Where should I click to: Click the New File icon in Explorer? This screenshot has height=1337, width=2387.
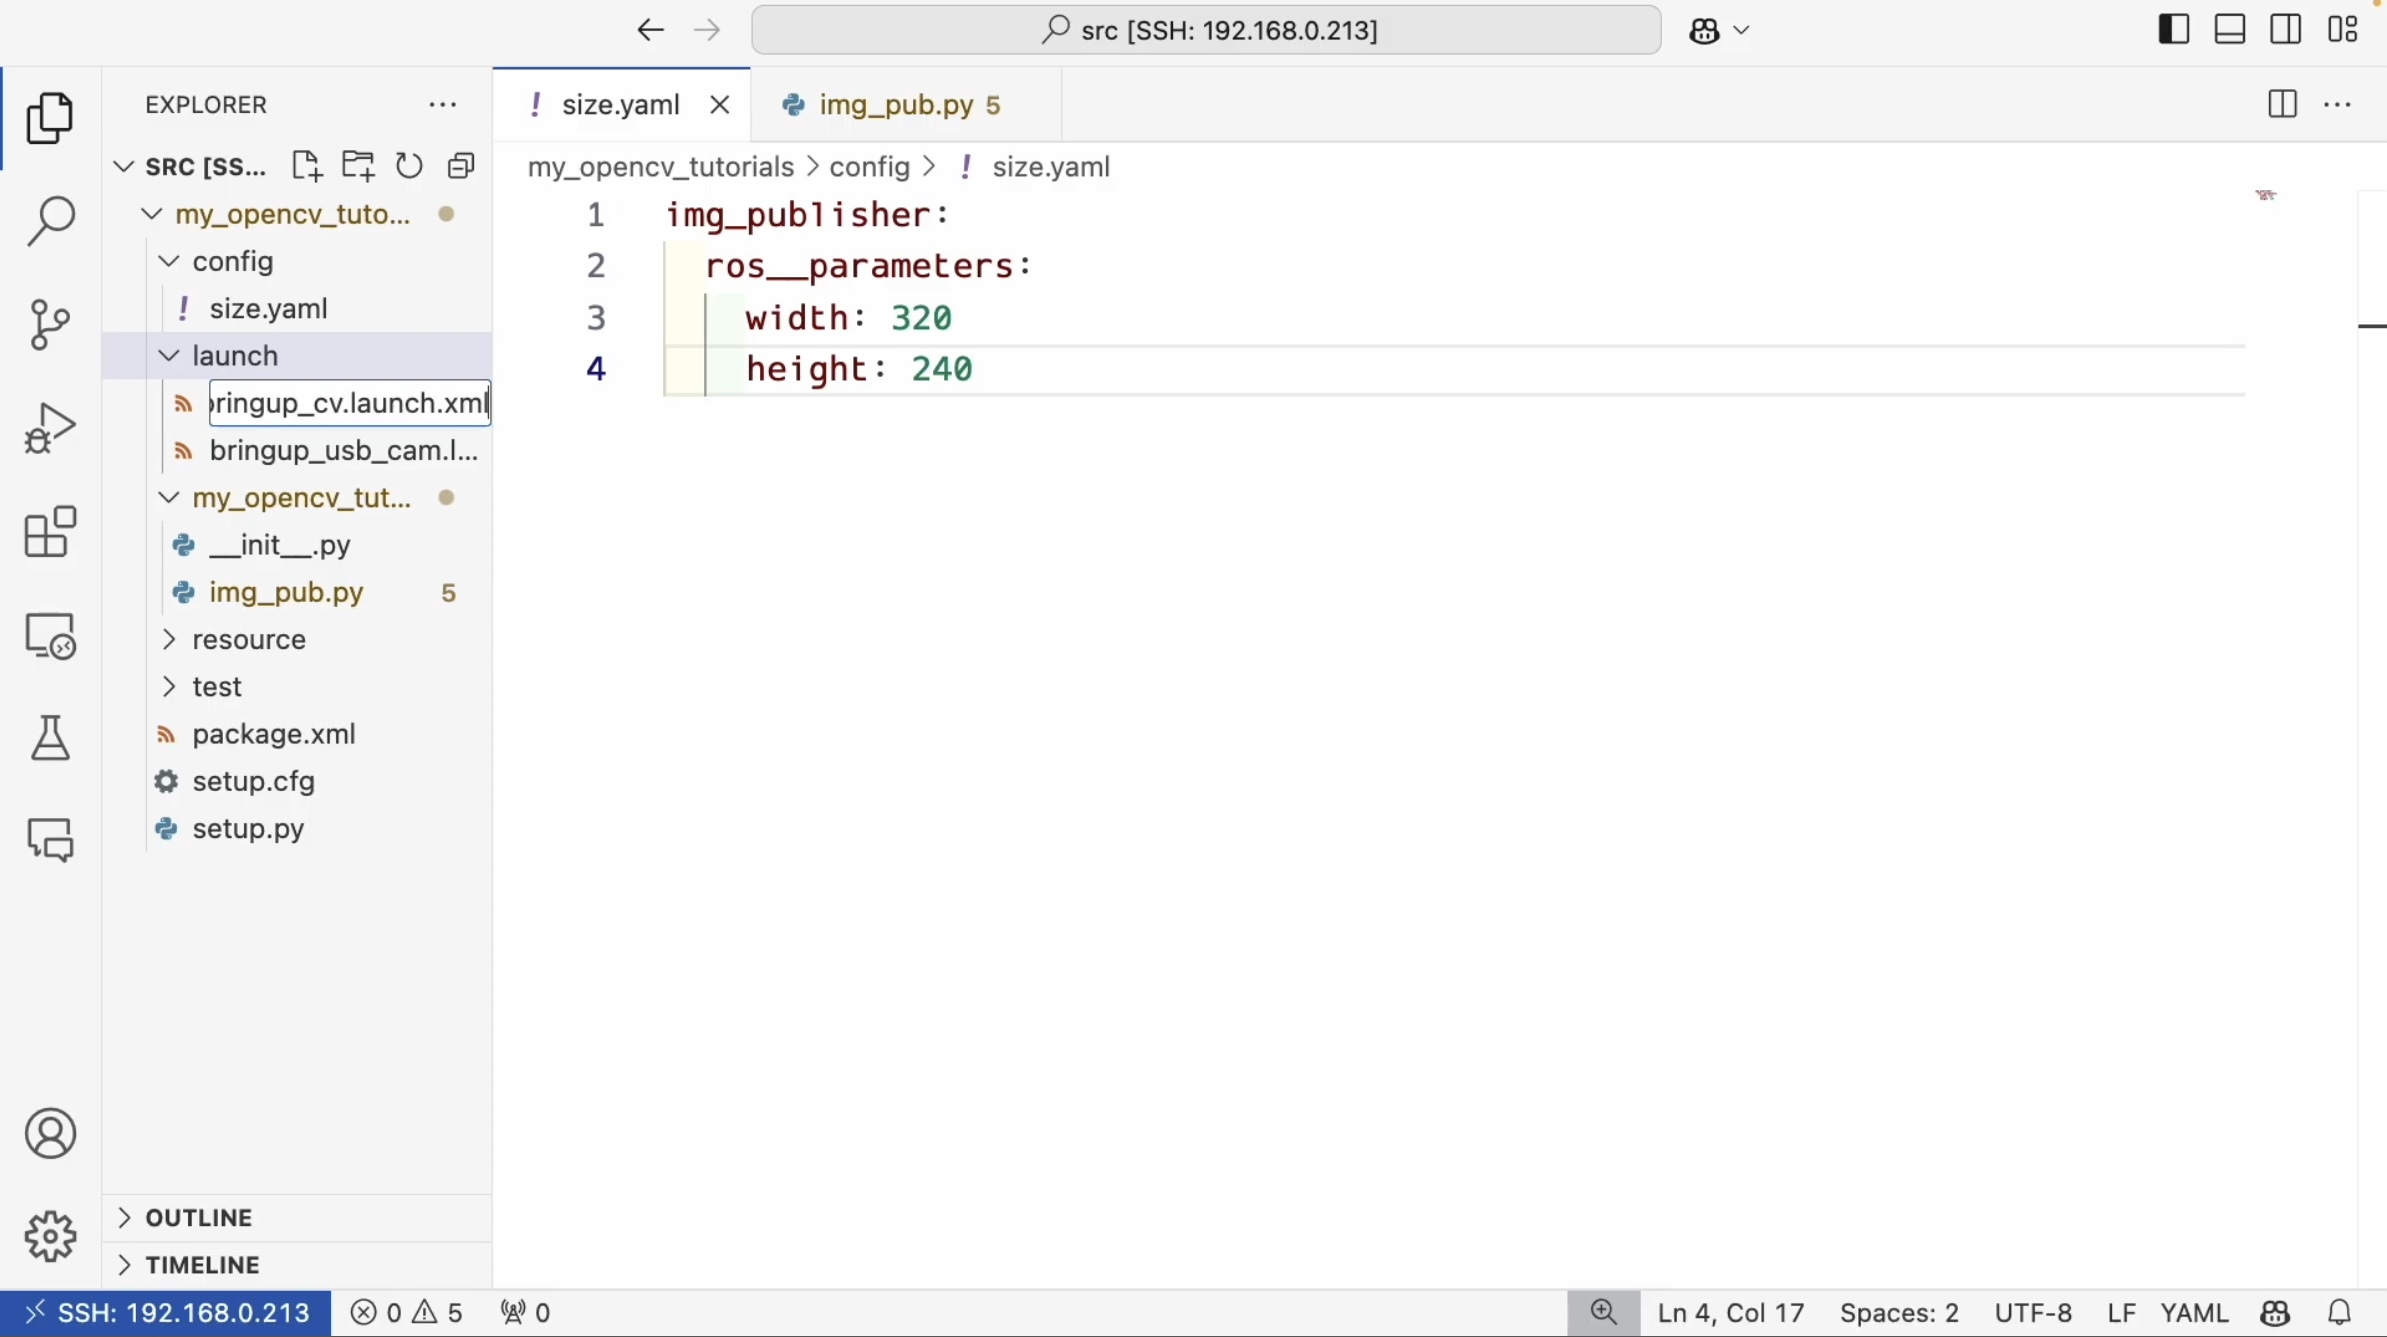click(x=306, y=166)
